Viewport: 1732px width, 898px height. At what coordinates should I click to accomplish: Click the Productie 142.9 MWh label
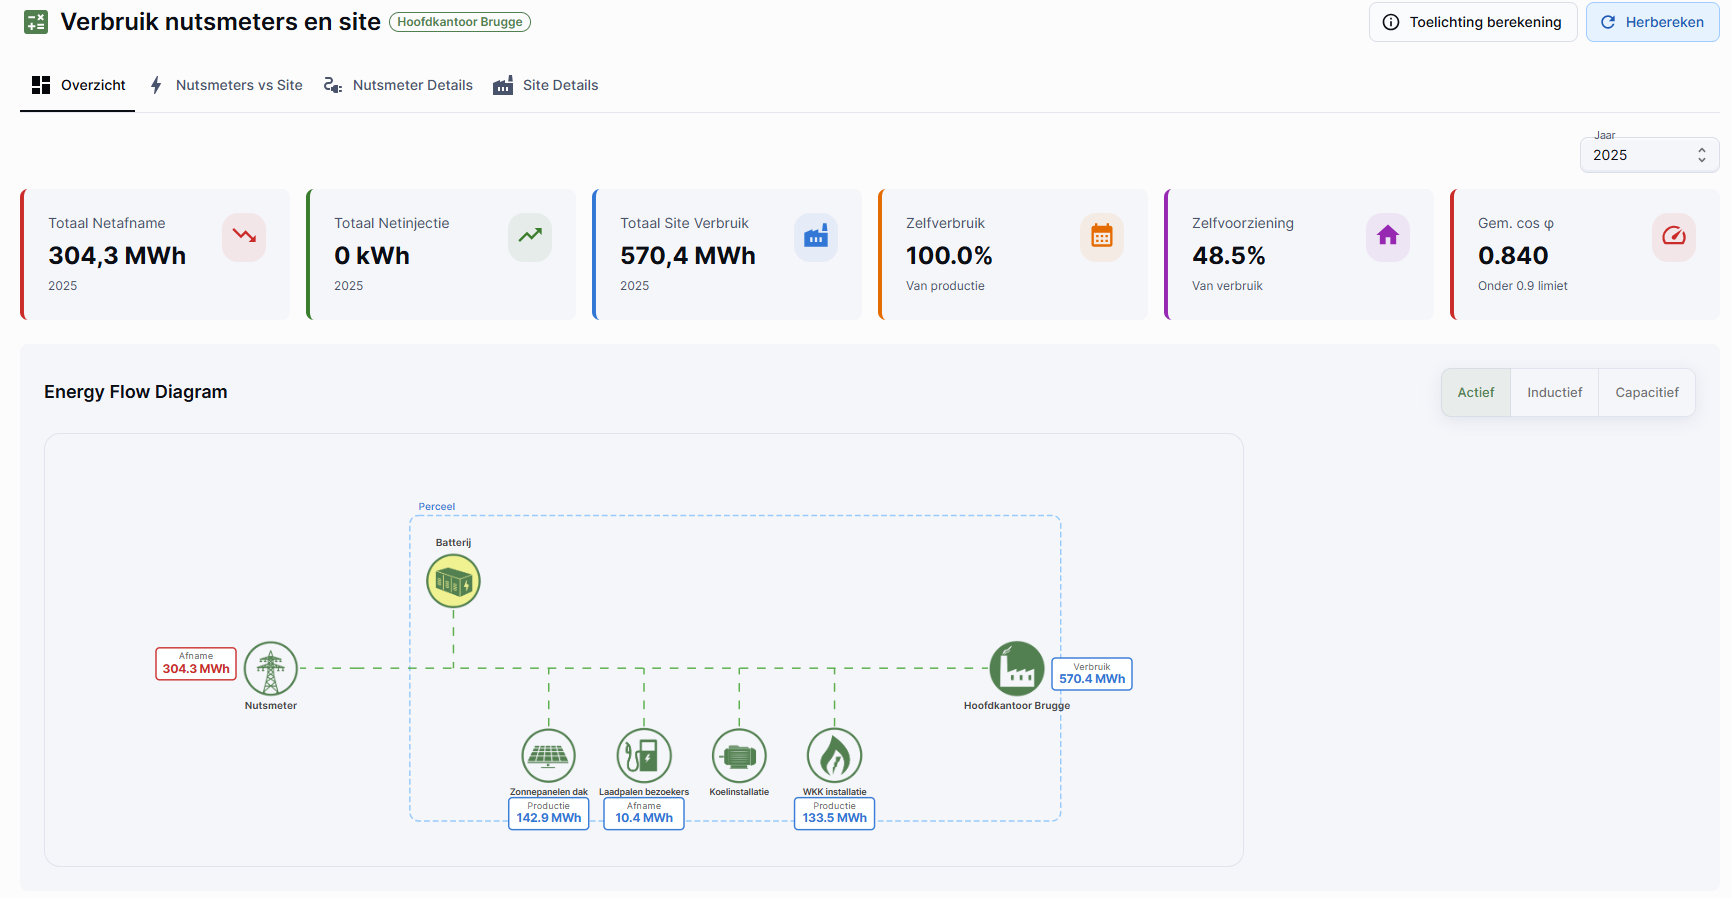[x=549, y=813]
